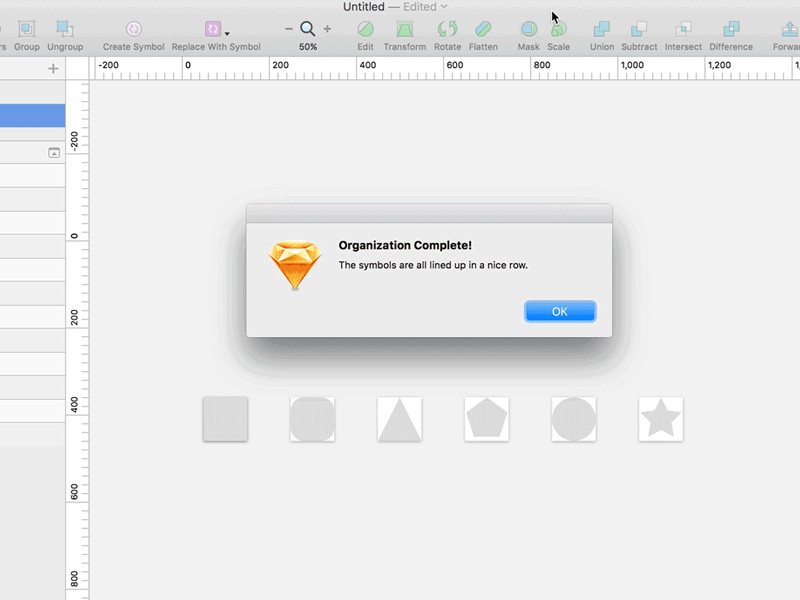Click the Organization Complete! heading

[405, 245]
